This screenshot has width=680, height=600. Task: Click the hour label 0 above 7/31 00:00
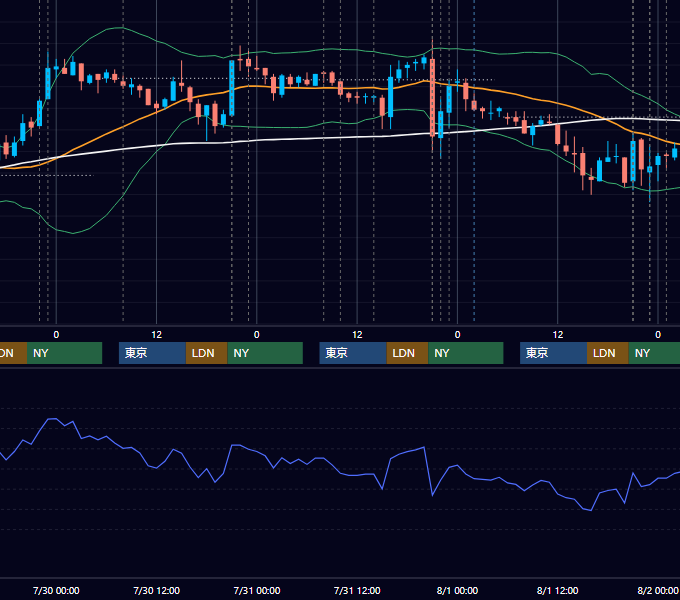257,335
